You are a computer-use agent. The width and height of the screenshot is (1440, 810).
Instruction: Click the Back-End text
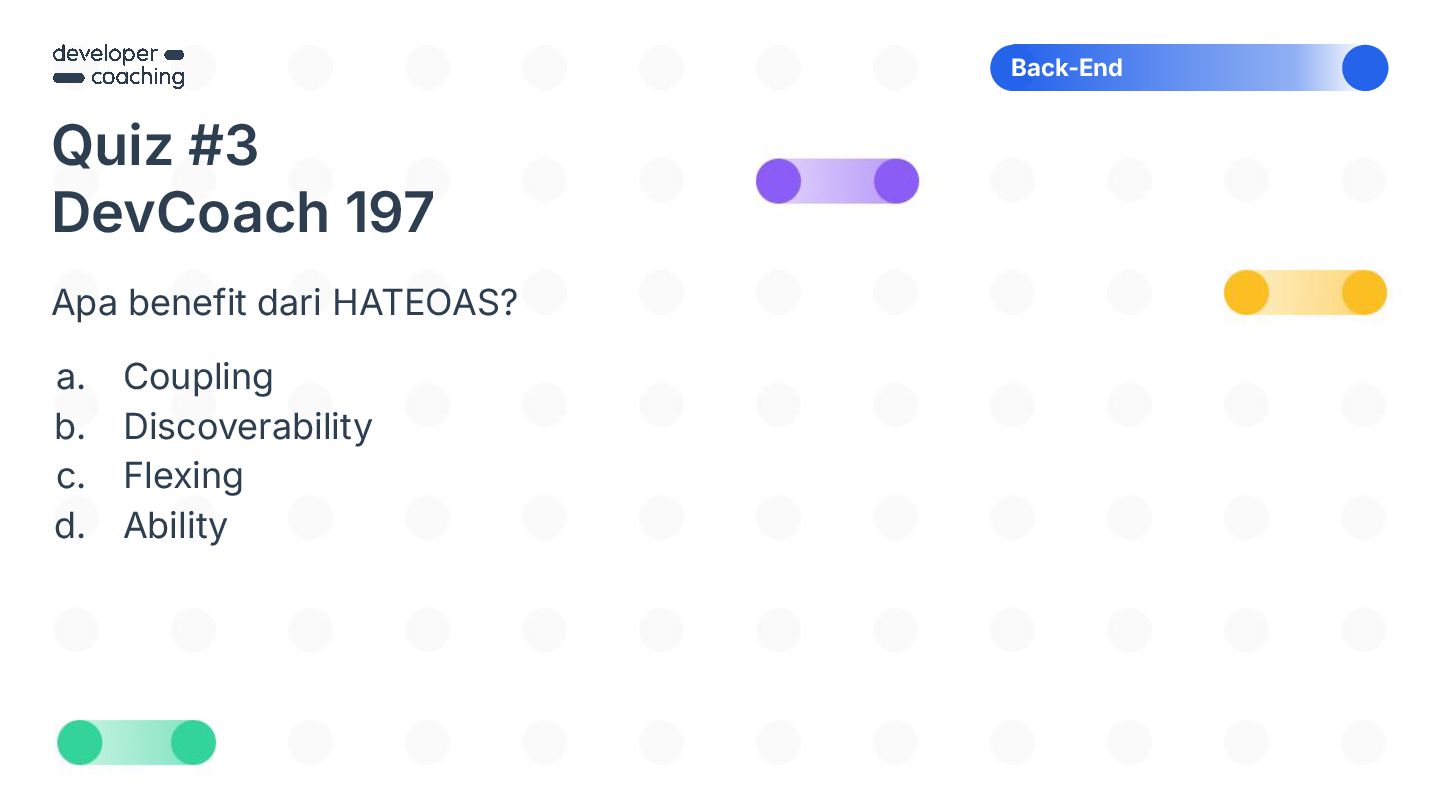point(1066,68)
